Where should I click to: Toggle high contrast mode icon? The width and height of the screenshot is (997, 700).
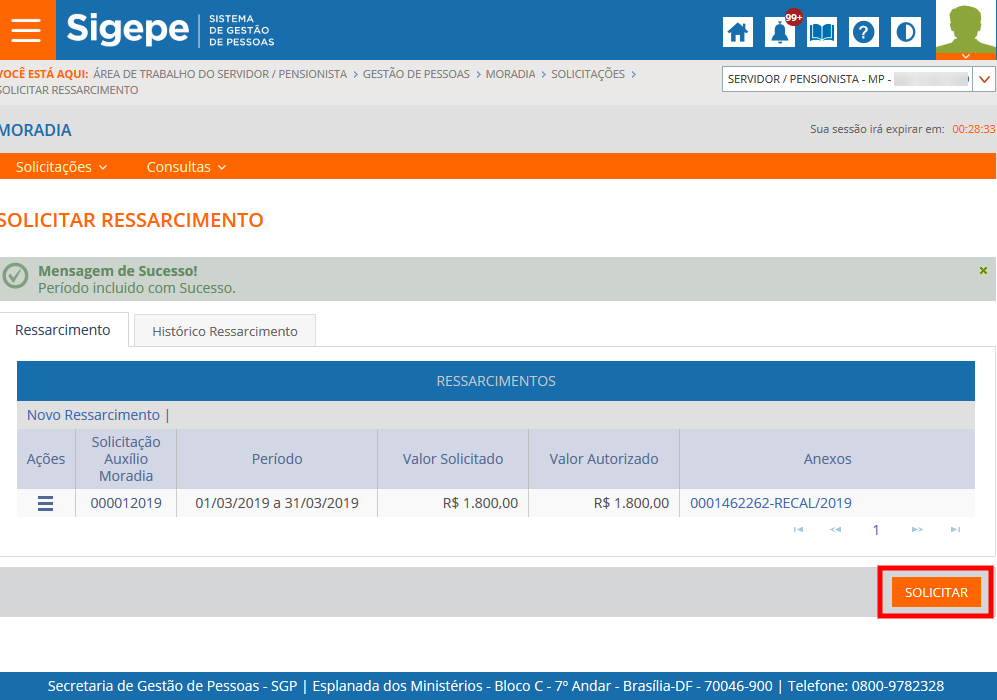(906, 32)
